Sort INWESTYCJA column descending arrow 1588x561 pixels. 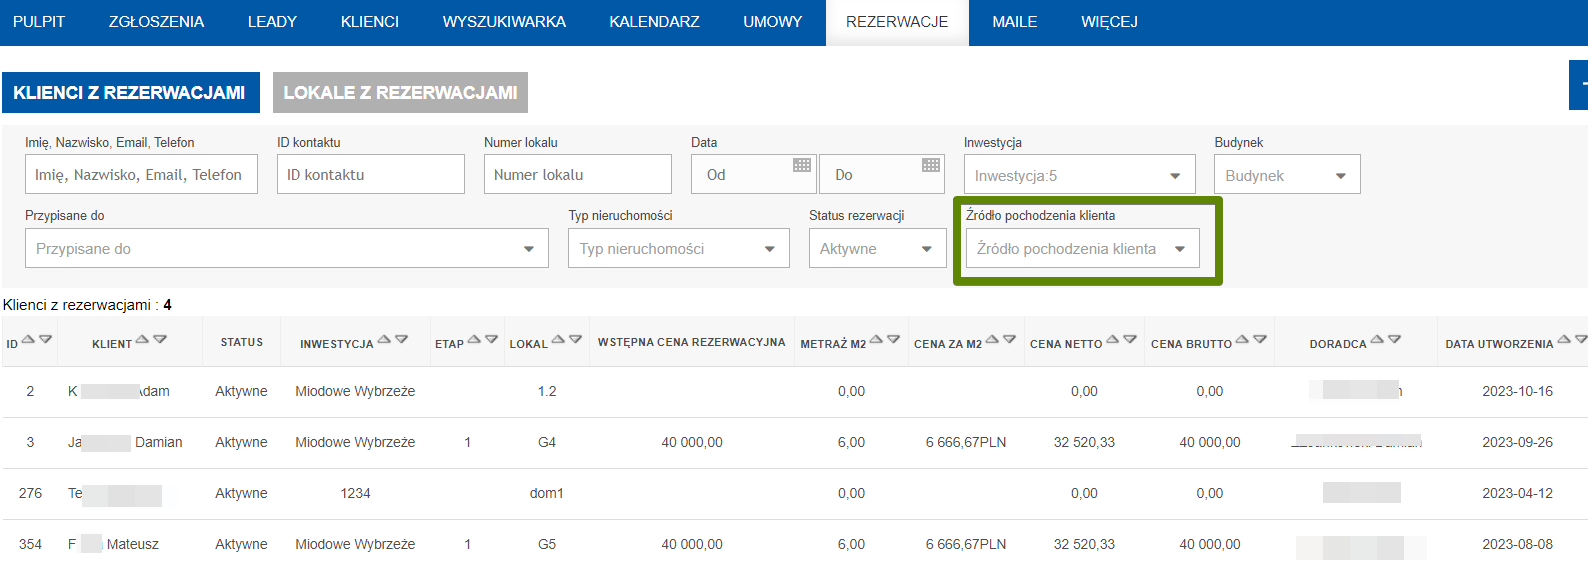(x=402, y=340)
